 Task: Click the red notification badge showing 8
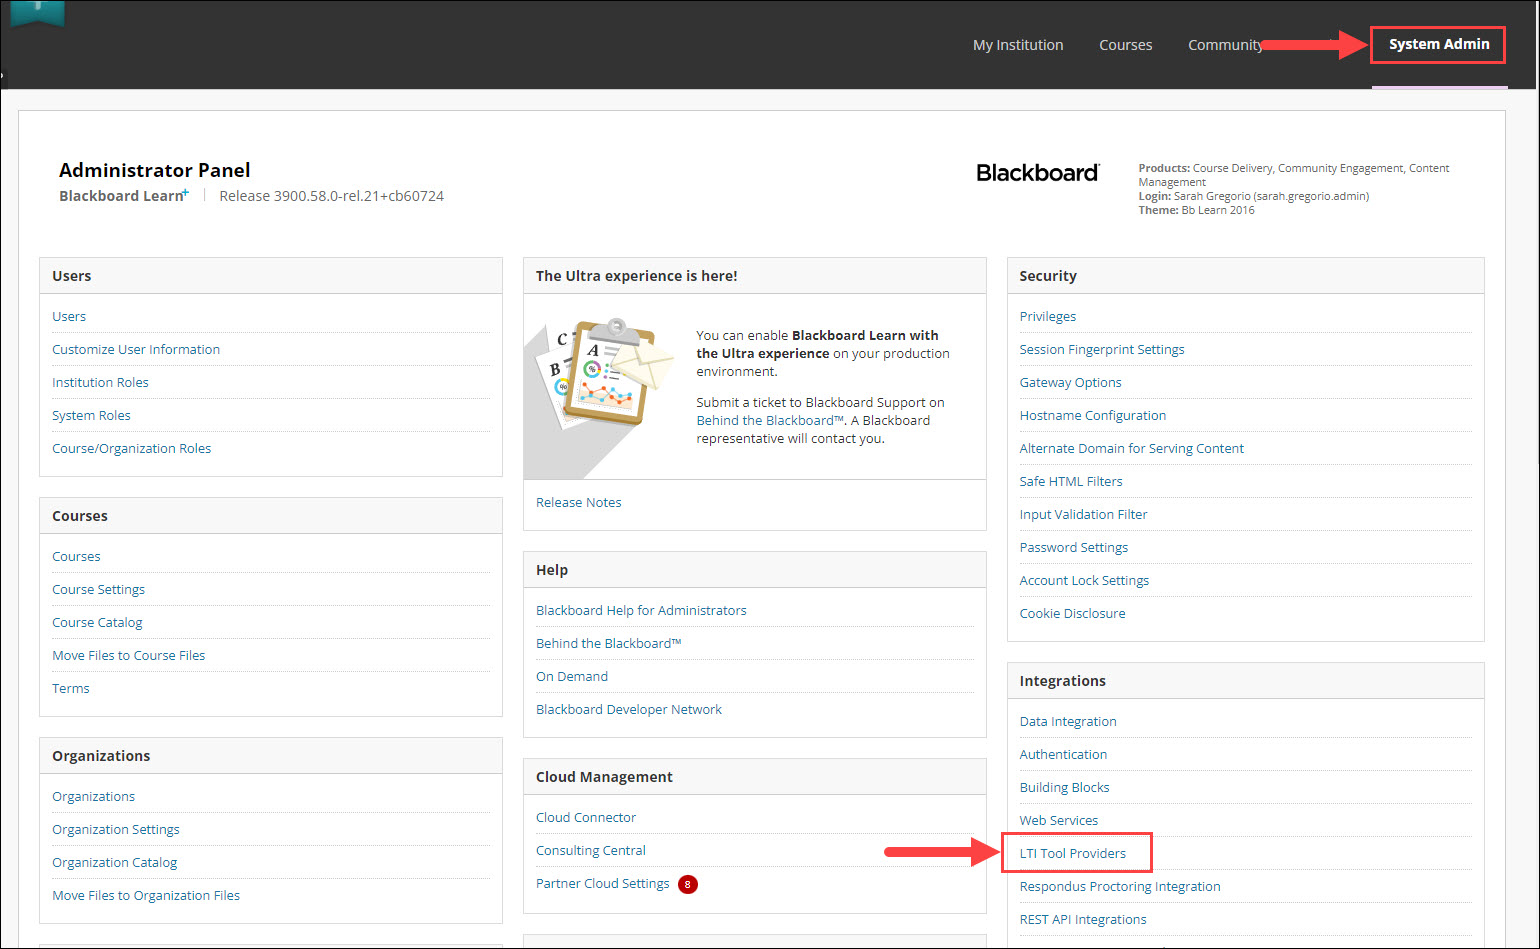pyautogui.click(x=688, y=884)
